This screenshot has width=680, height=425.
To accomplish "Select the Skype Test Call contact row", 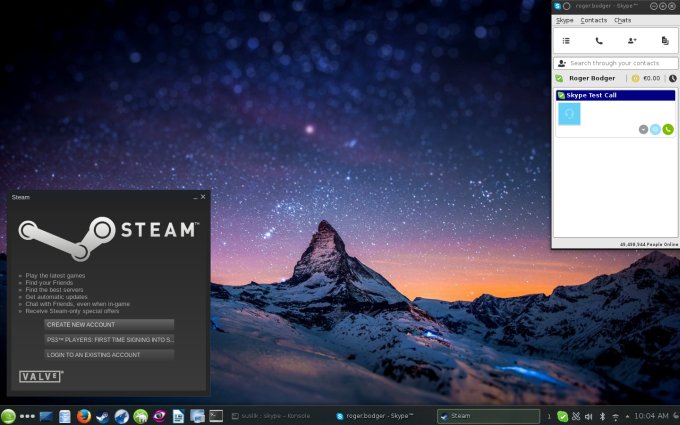I will point(615,95).
